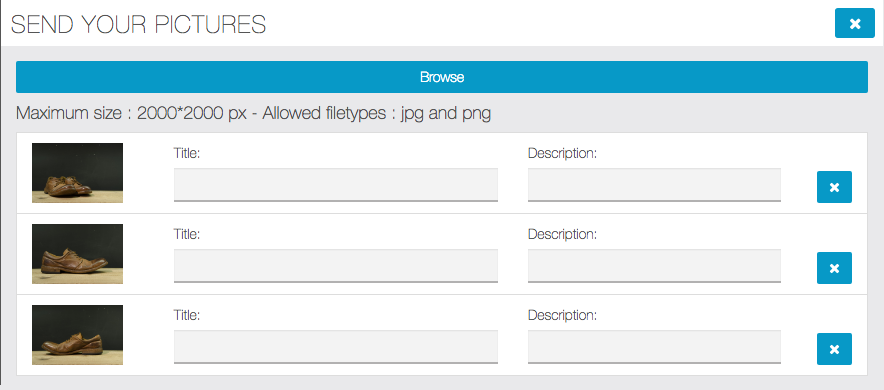Open the first thumbnail showing a shoe pair
This screenshot has width=884, height=390.
pyautogui.click(x=77, y=173)
